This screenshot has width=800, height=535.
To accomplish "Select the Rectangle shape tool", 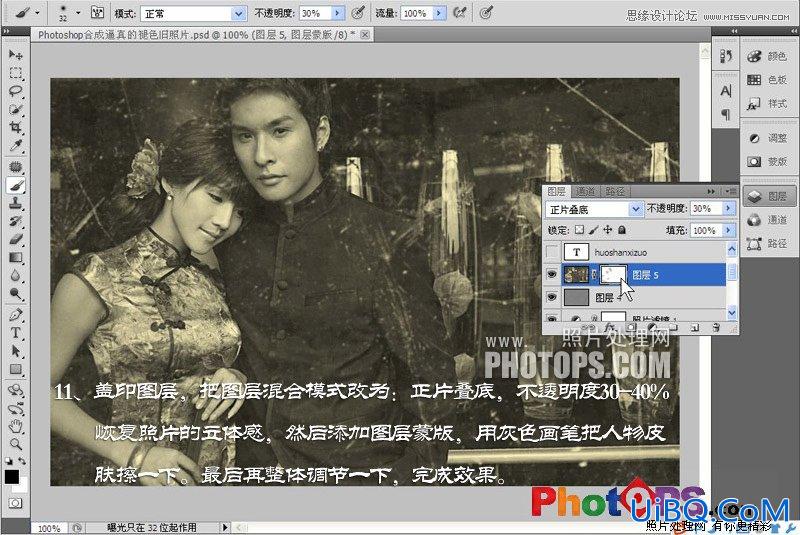I will coord(16,369).
